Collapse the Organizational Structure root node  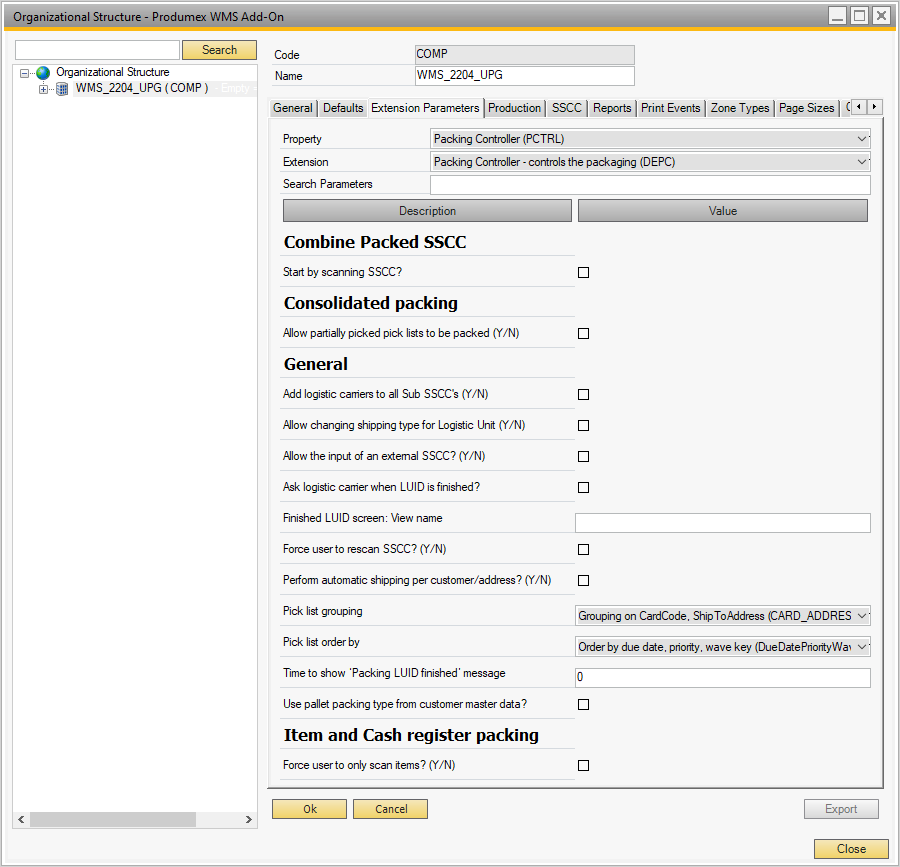tap(25, 73)
